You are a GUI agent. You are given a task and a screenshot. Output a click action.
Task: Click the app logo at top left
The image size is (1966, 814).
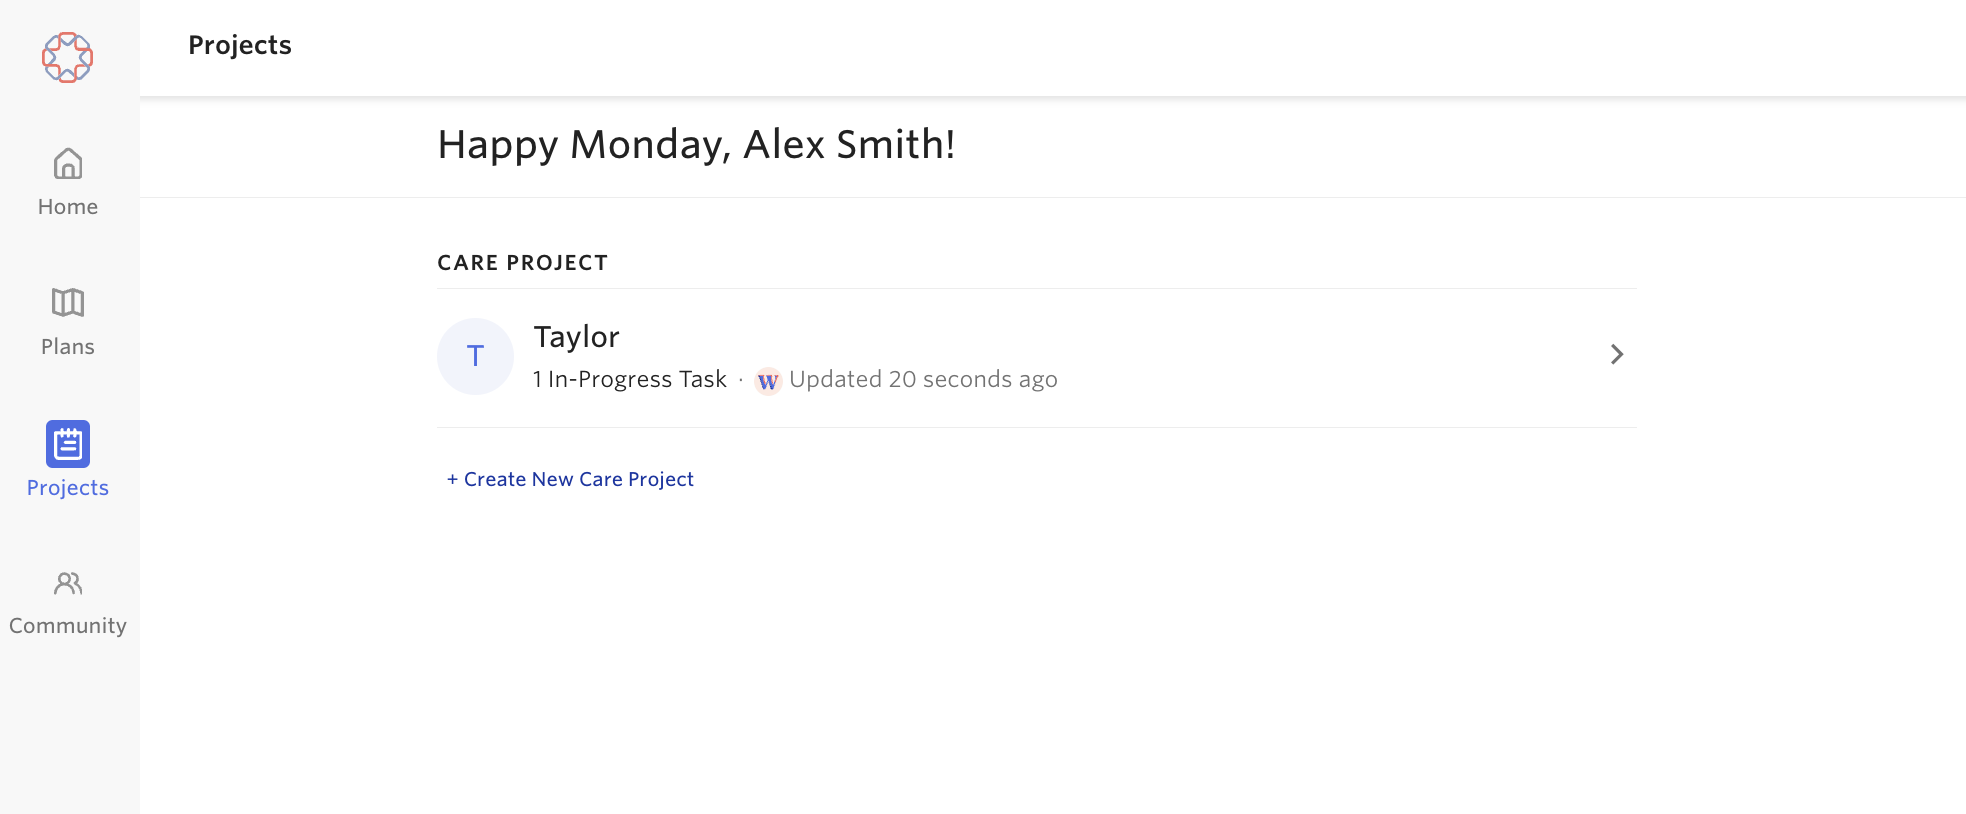[67, 57]
